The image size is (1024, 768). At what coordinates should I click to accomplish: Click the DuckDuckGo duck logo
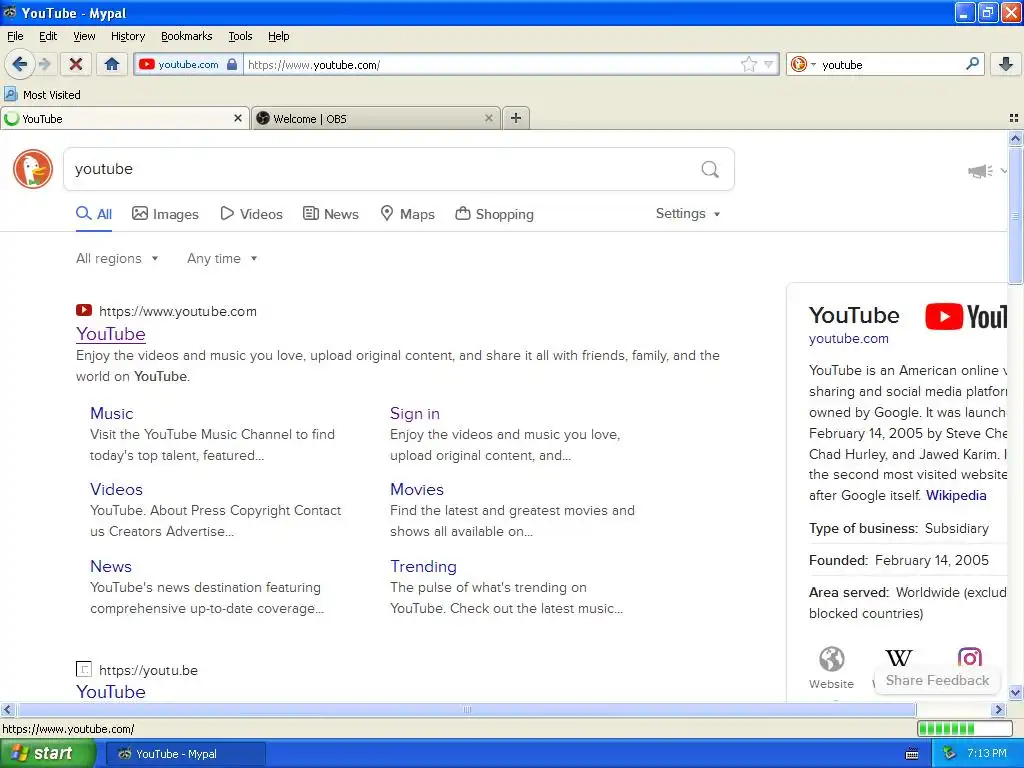tap(33, 169)
